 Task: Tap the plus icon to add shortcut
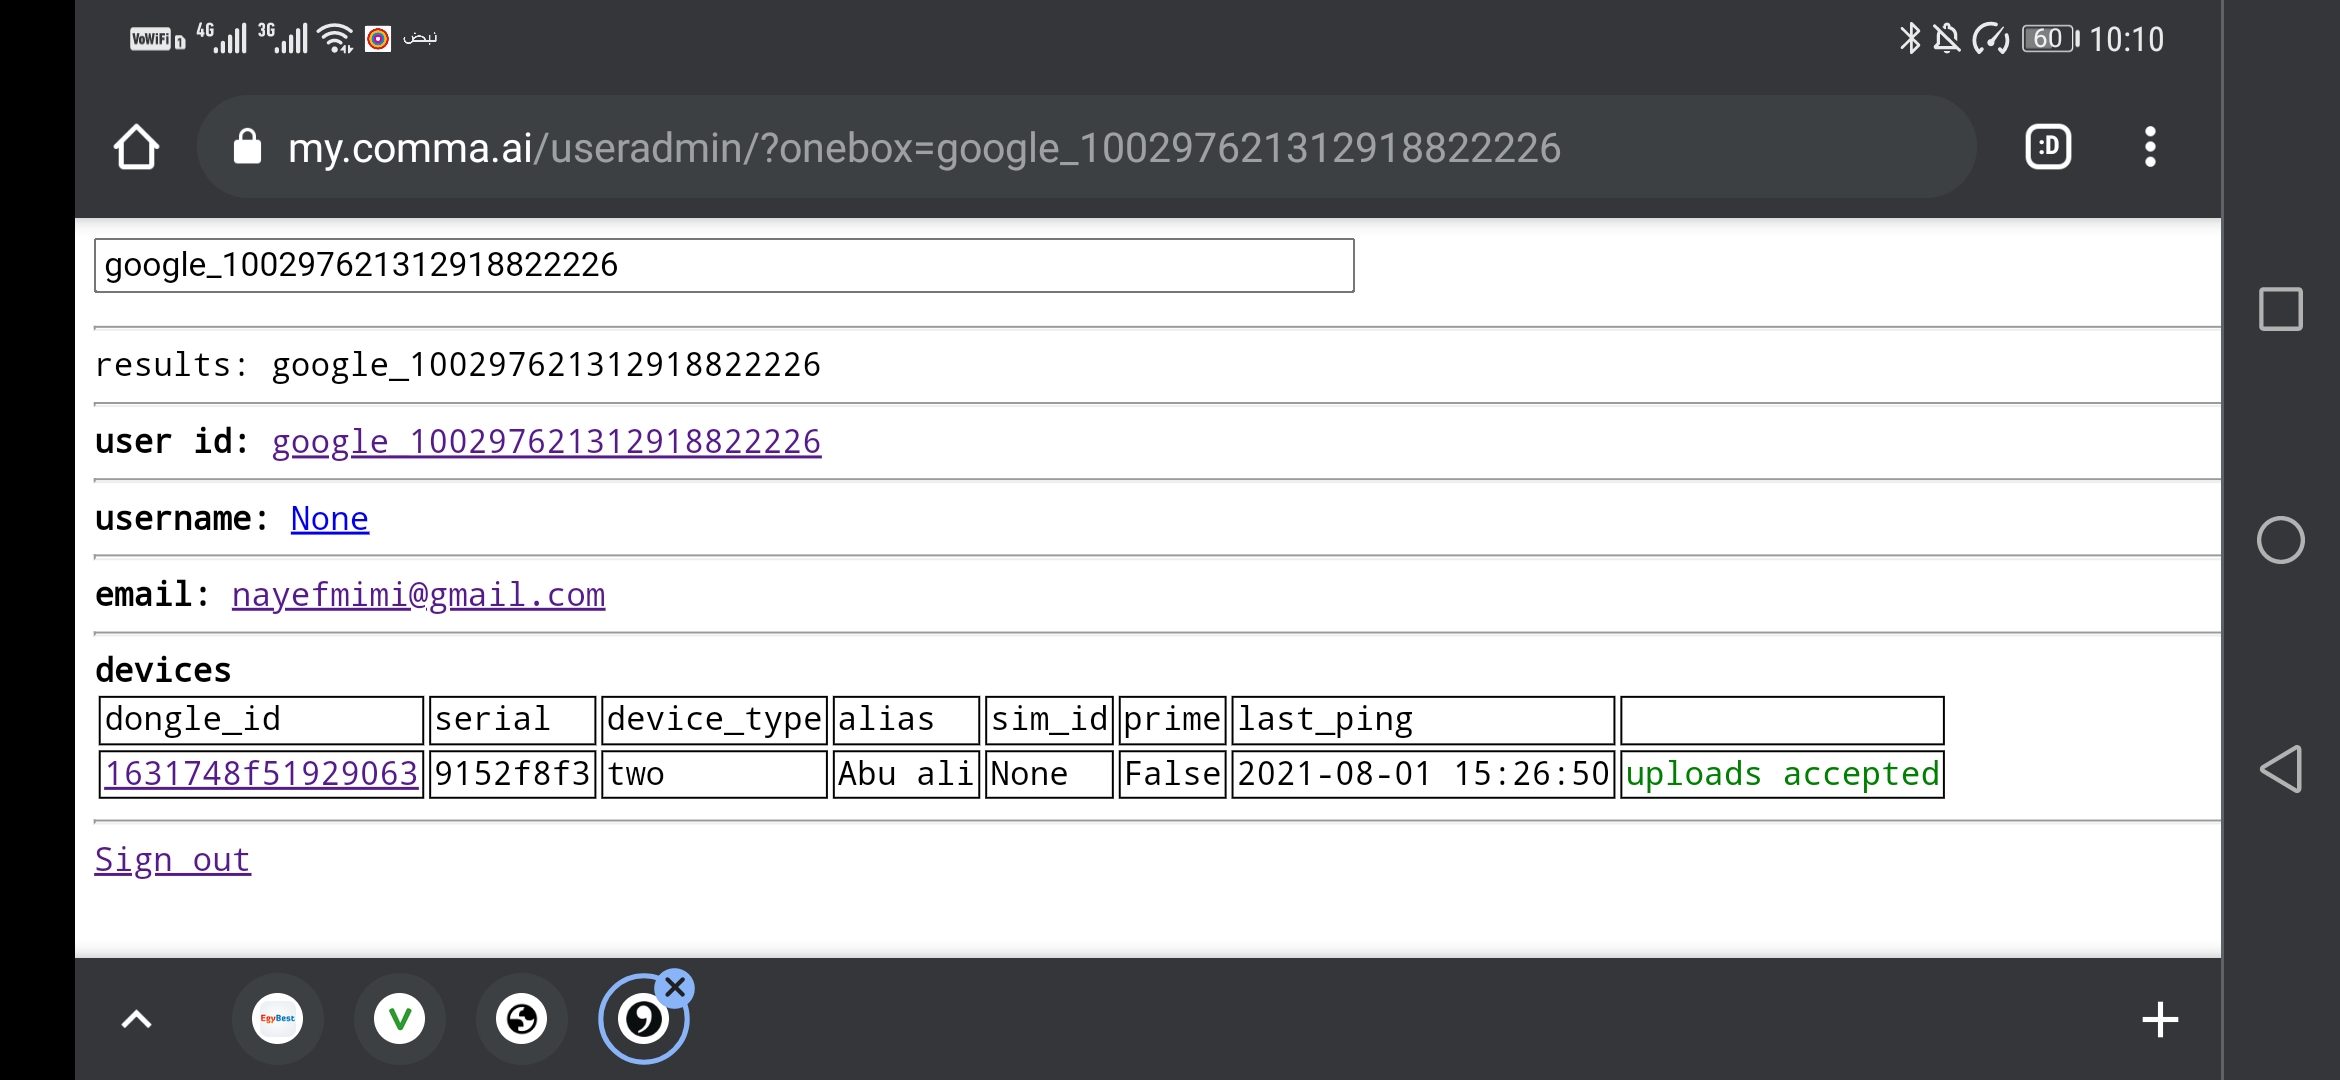pyautogui.click(x=2160, y=1019)
